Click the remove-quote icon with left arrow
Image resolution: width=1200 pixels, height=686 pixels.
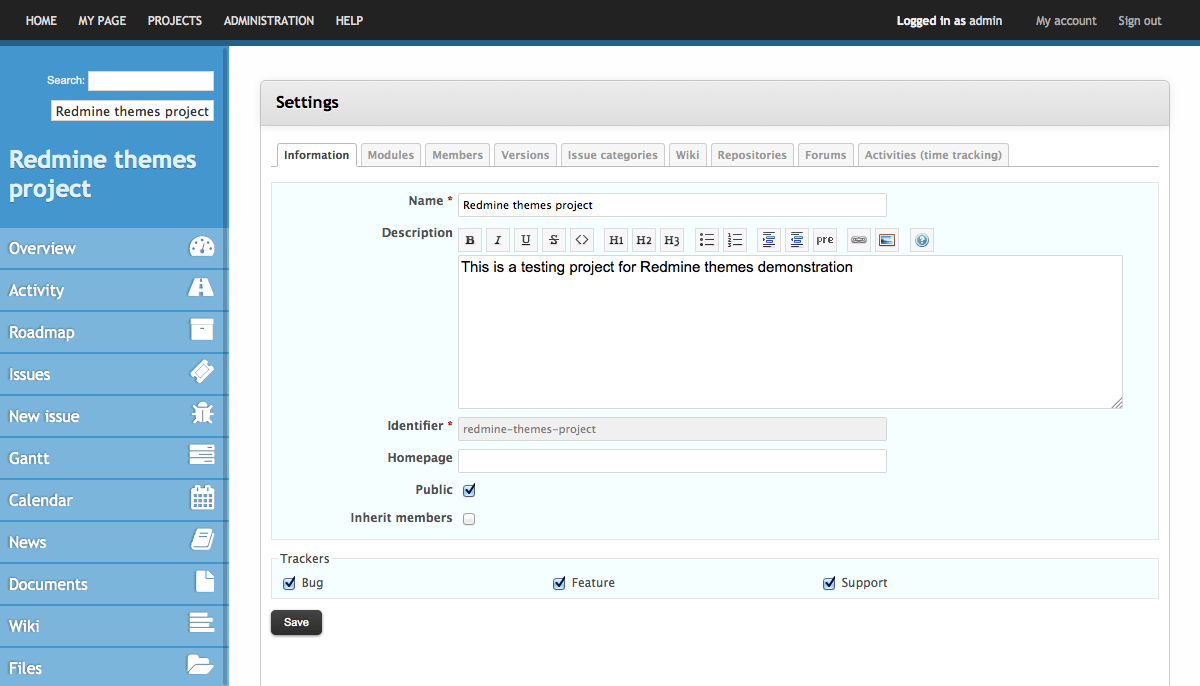(x=797, y=240)
